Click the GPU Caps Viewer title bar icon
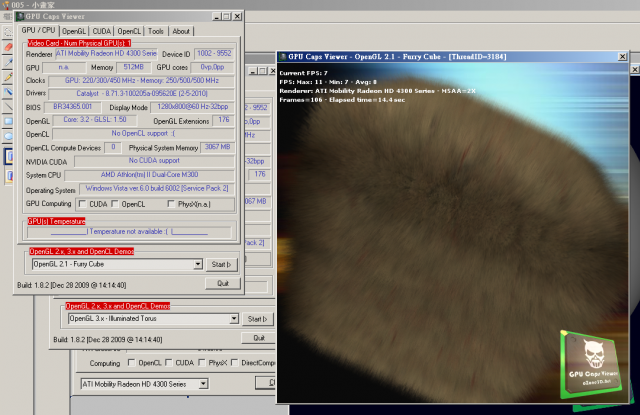 20,16
